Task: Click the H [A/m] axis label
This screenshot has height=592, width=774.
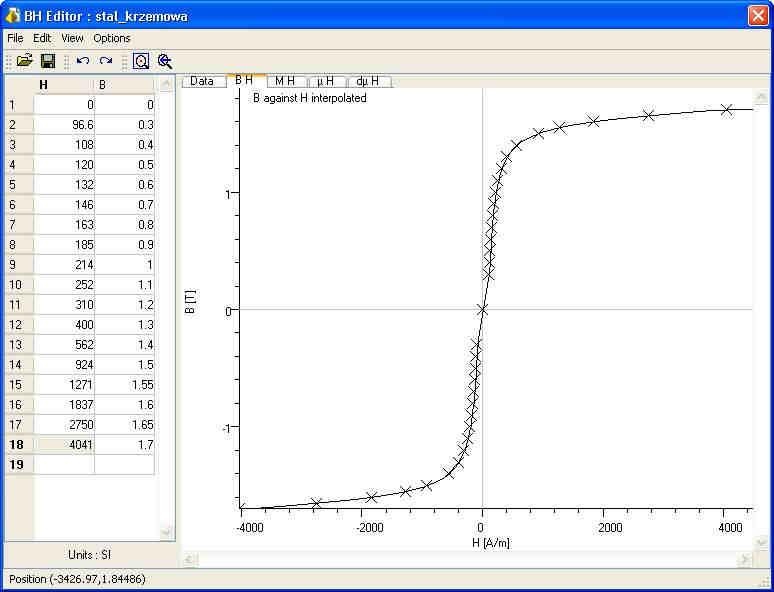Action: click(491, 543)
